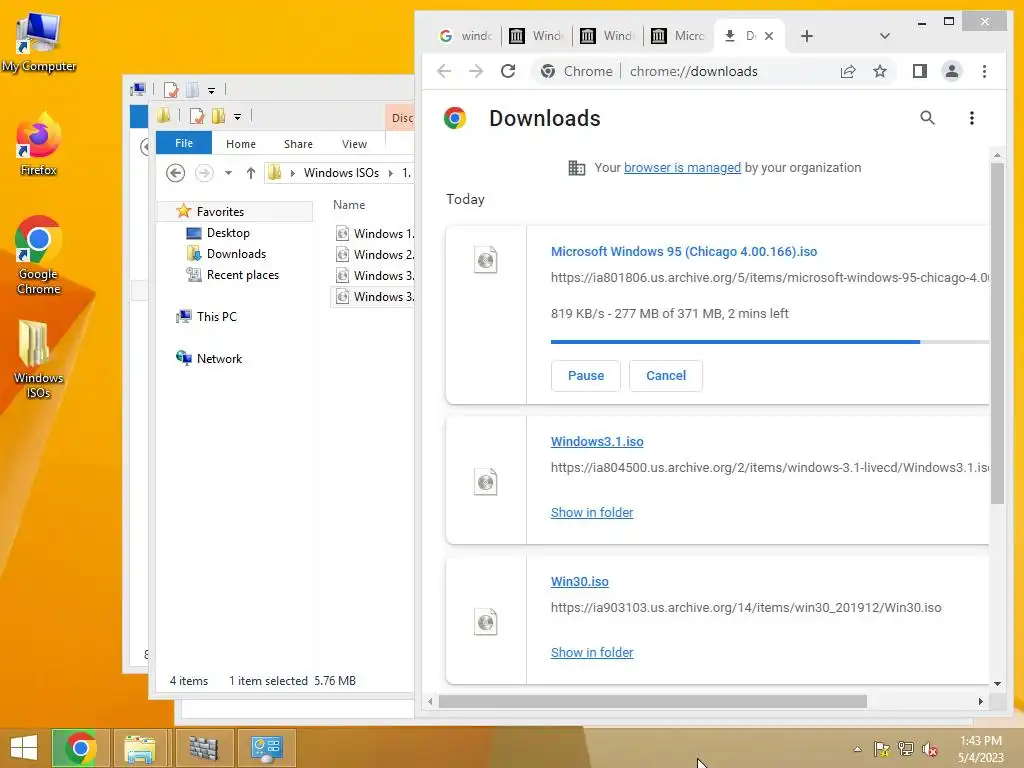Switch to the second Chrome tab (archive)
1024x768 pixels.
(537, 36)
